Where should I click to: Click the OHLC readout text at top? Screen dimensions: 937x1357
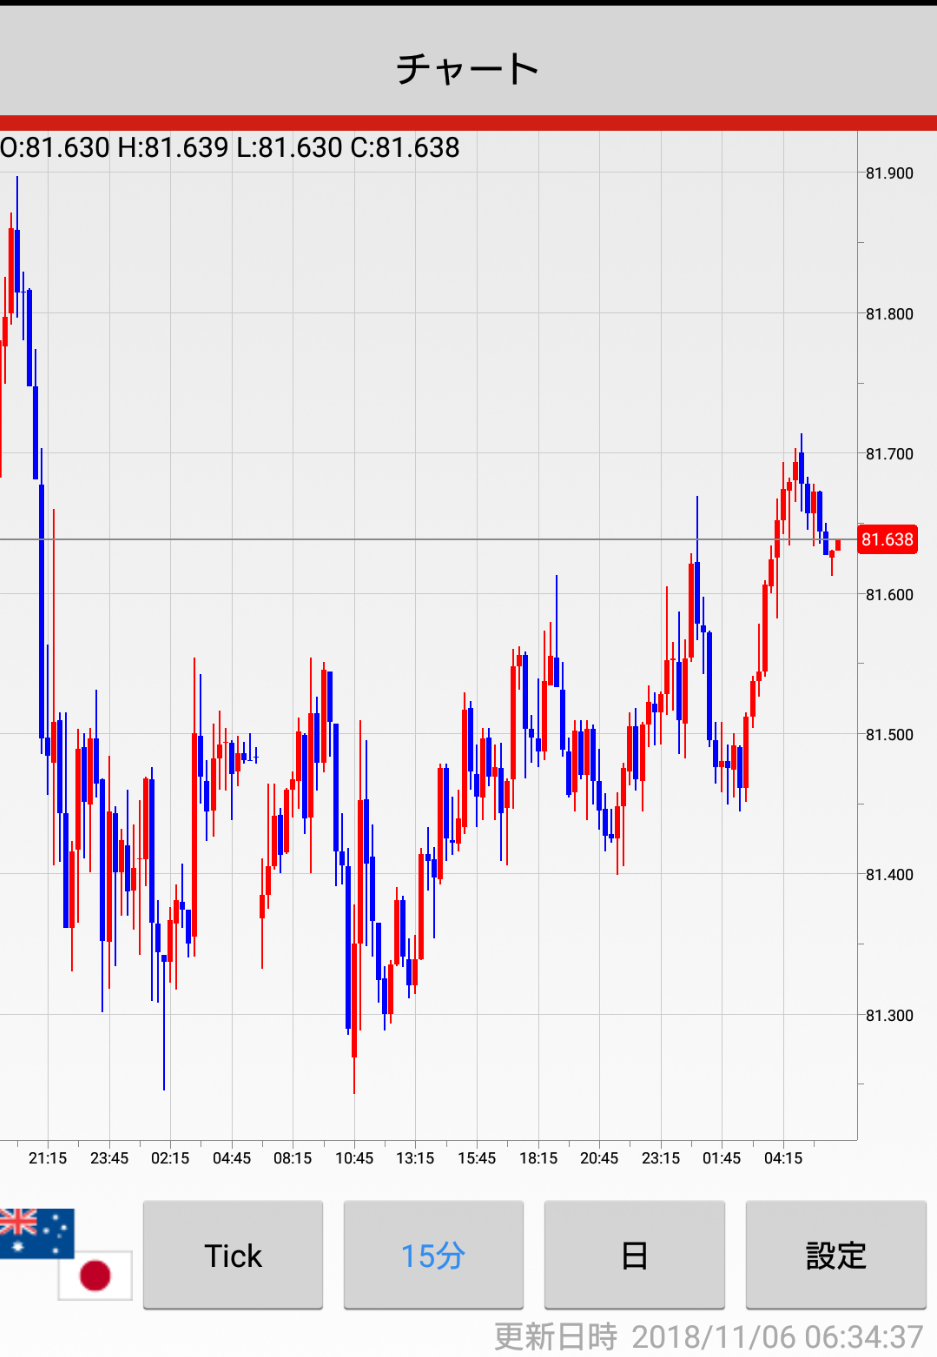(x=230, y=148)
